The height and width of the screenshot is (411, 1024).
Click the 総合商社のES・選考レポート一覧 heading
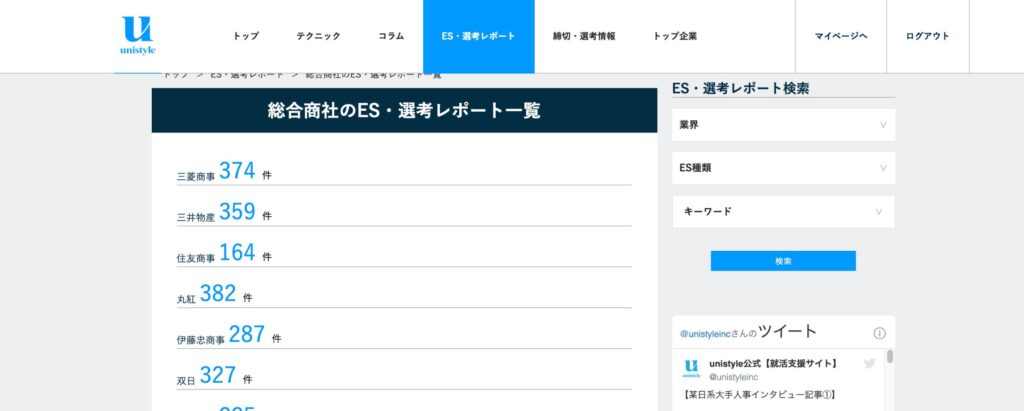[404, 110]
